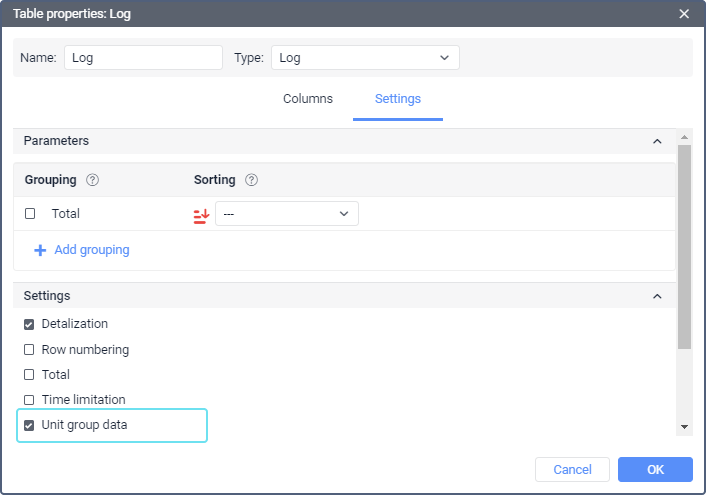Close the Table properties dialog
This screenshot has height=495, width=706.
coord(684,14)
